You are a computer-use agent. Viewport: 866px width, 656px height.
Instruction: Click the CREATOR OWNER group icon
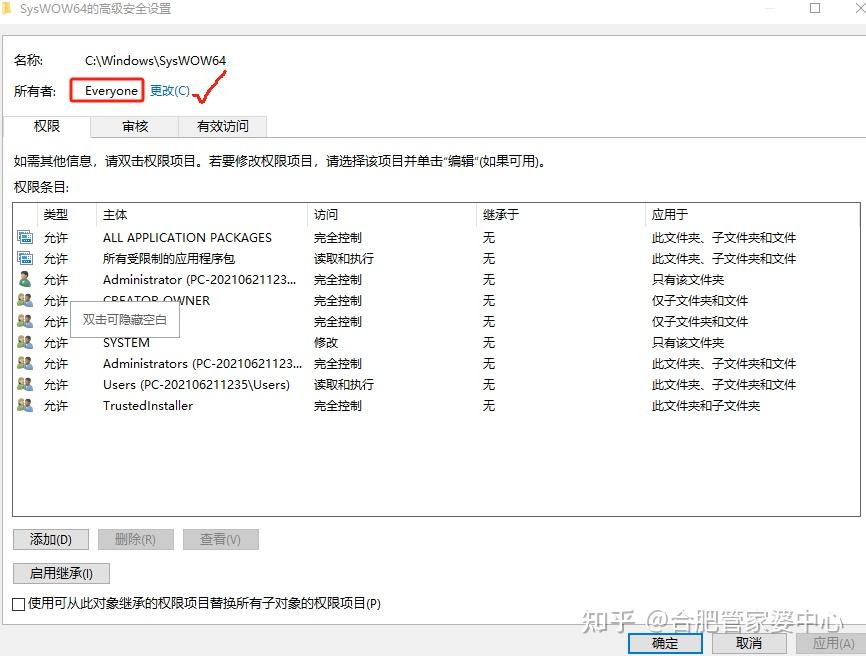tap(25, 300)
